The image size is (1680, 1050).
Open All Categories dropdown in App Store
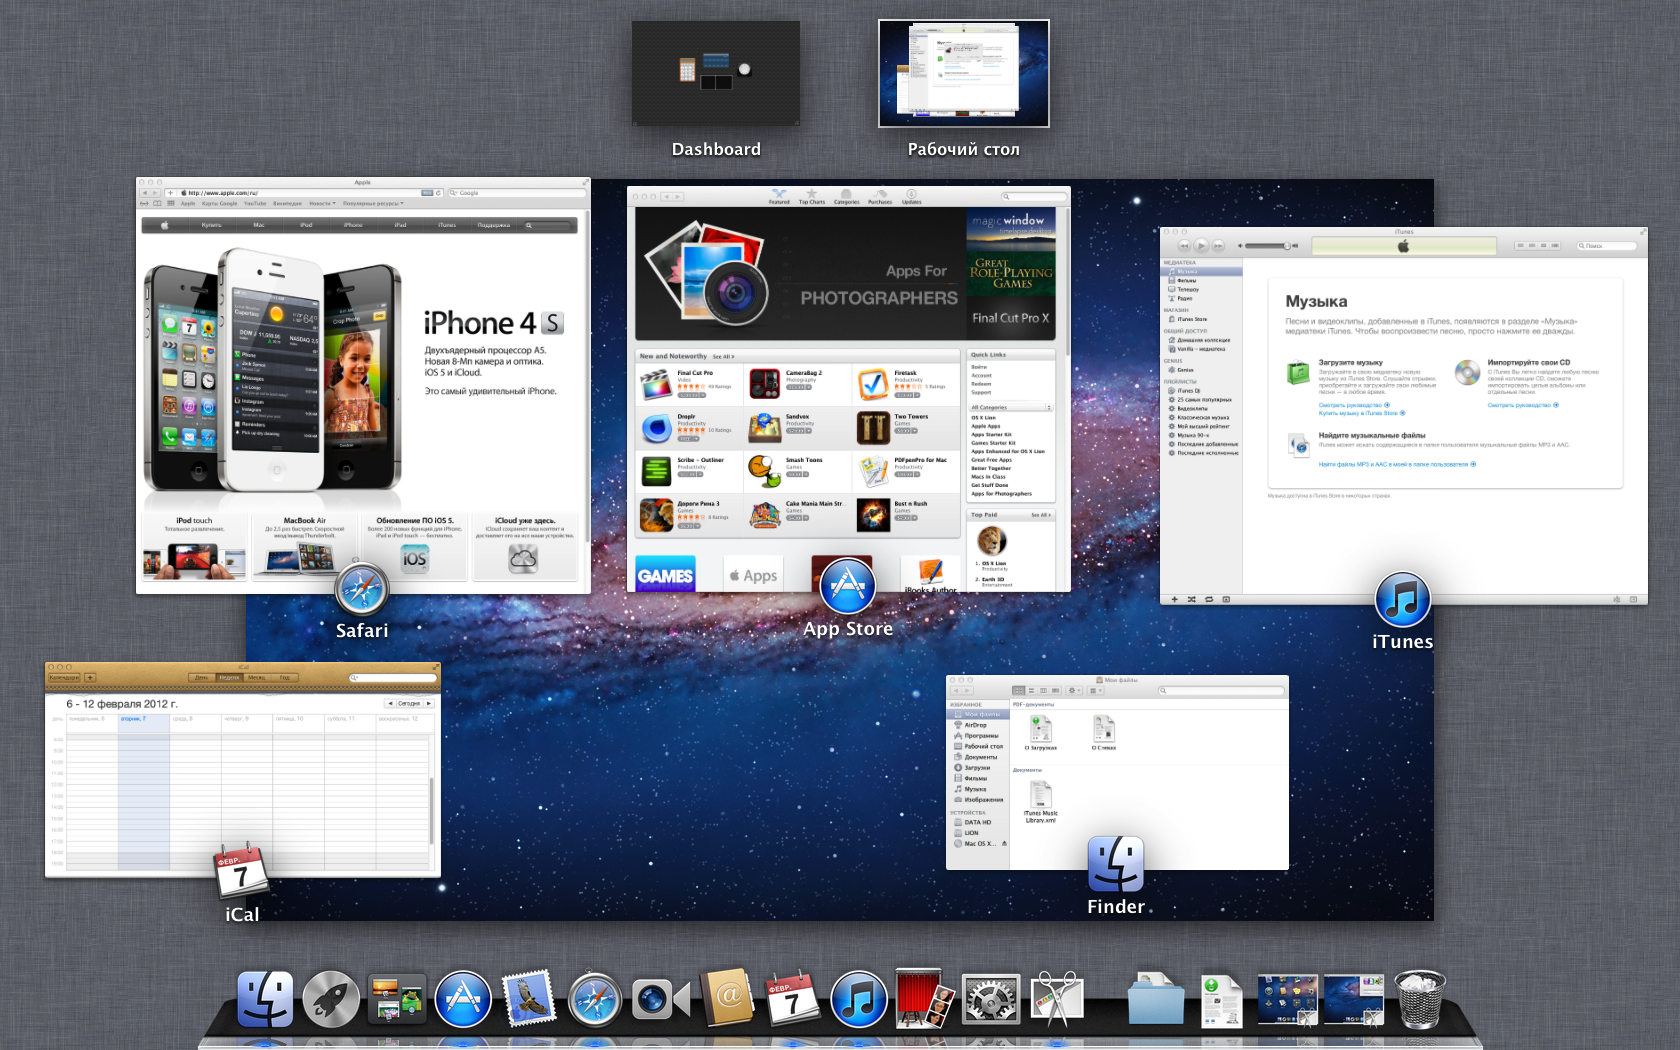click(x=1011, y=407)
